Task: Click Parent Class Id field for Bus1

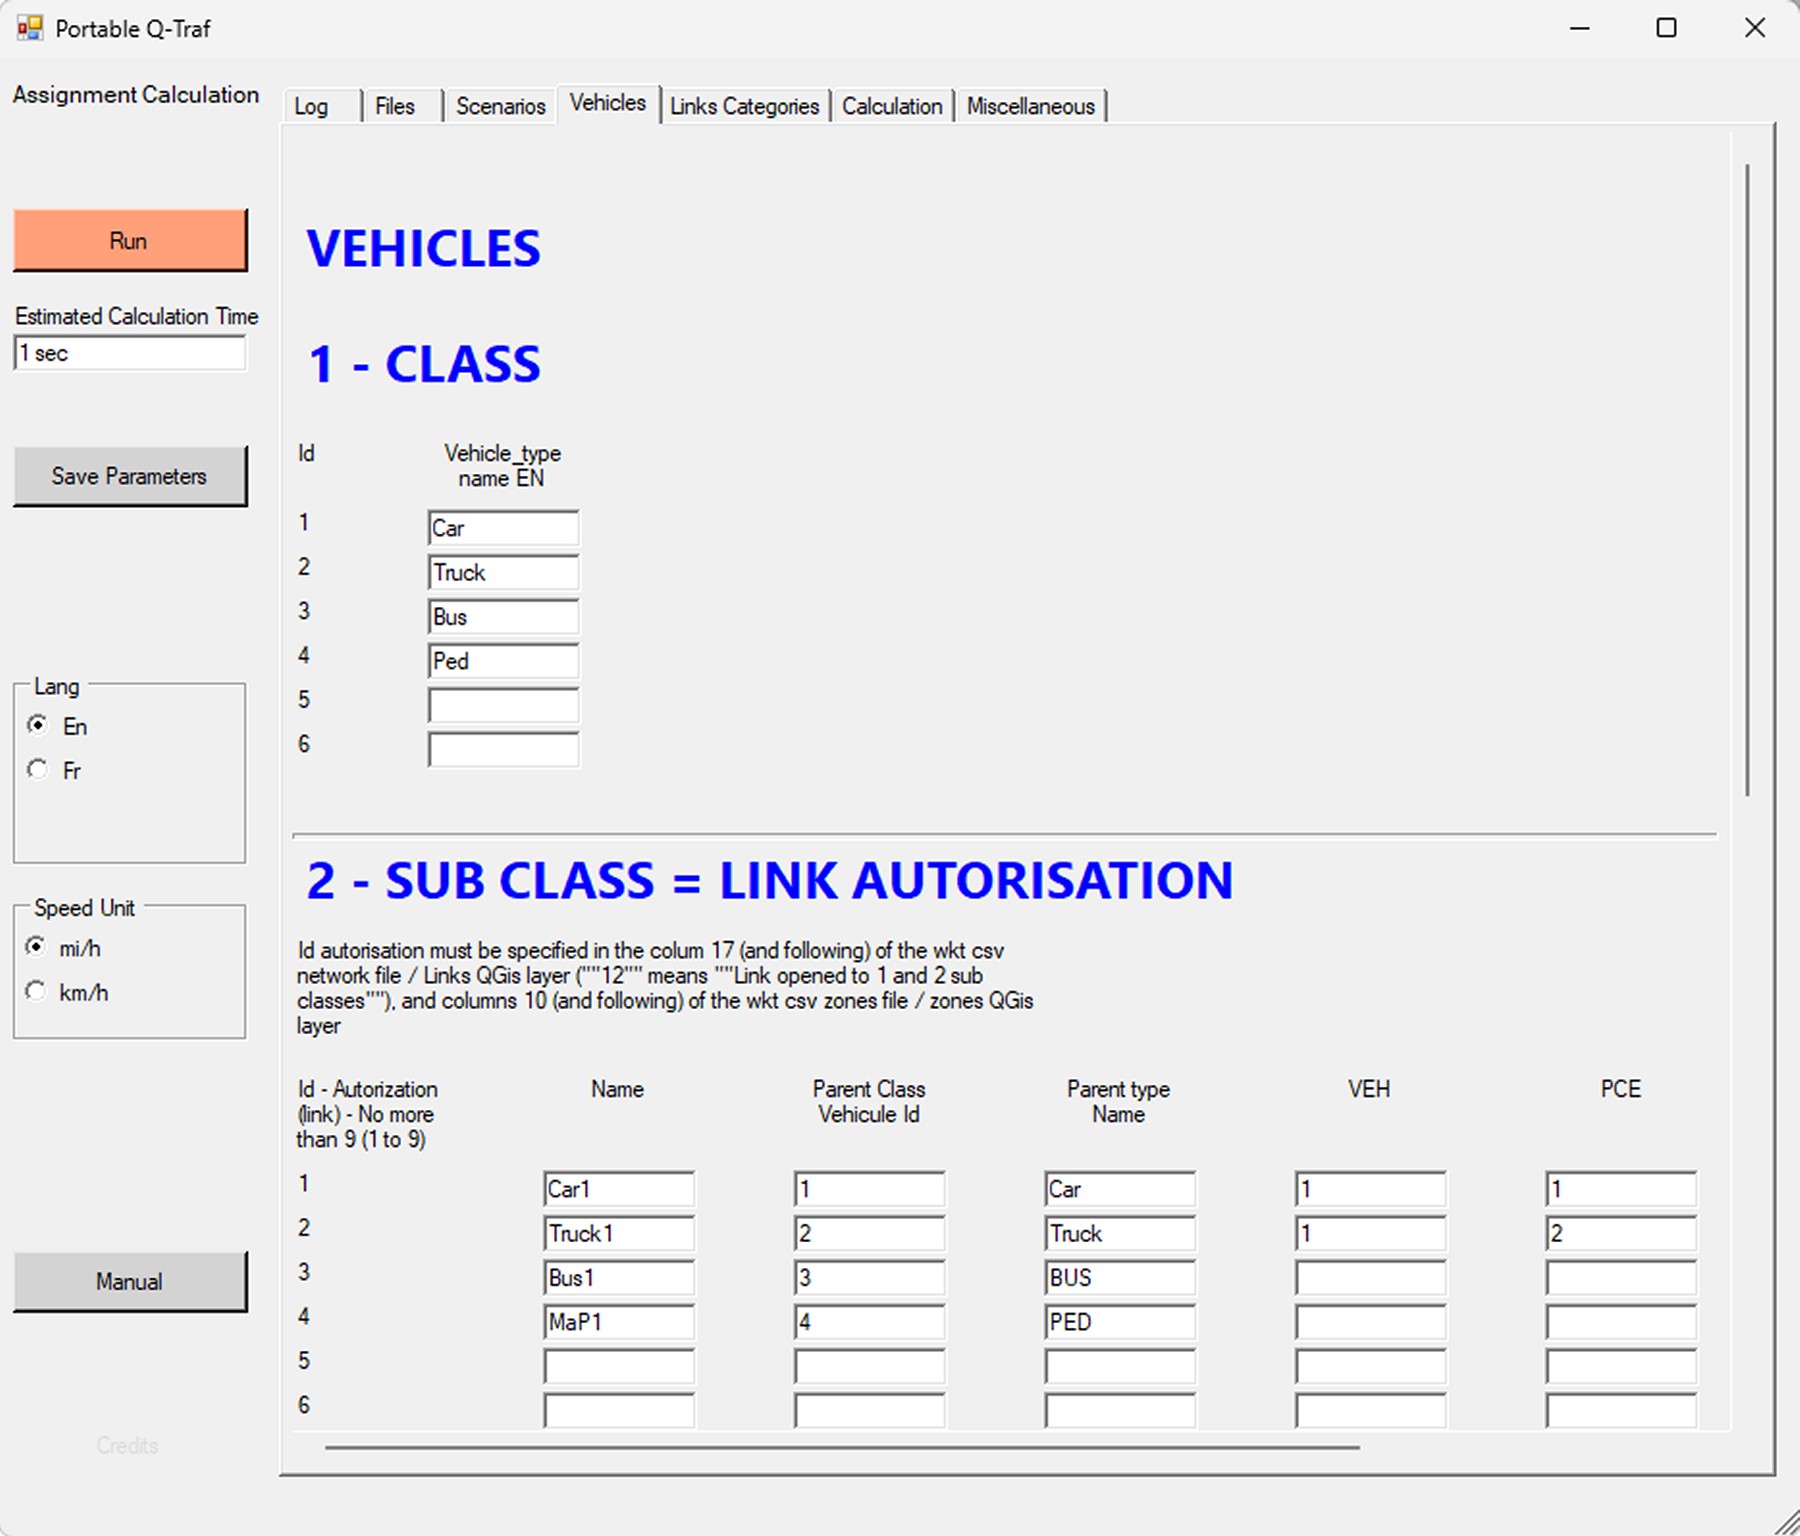Action: (x=870, y=1278)
